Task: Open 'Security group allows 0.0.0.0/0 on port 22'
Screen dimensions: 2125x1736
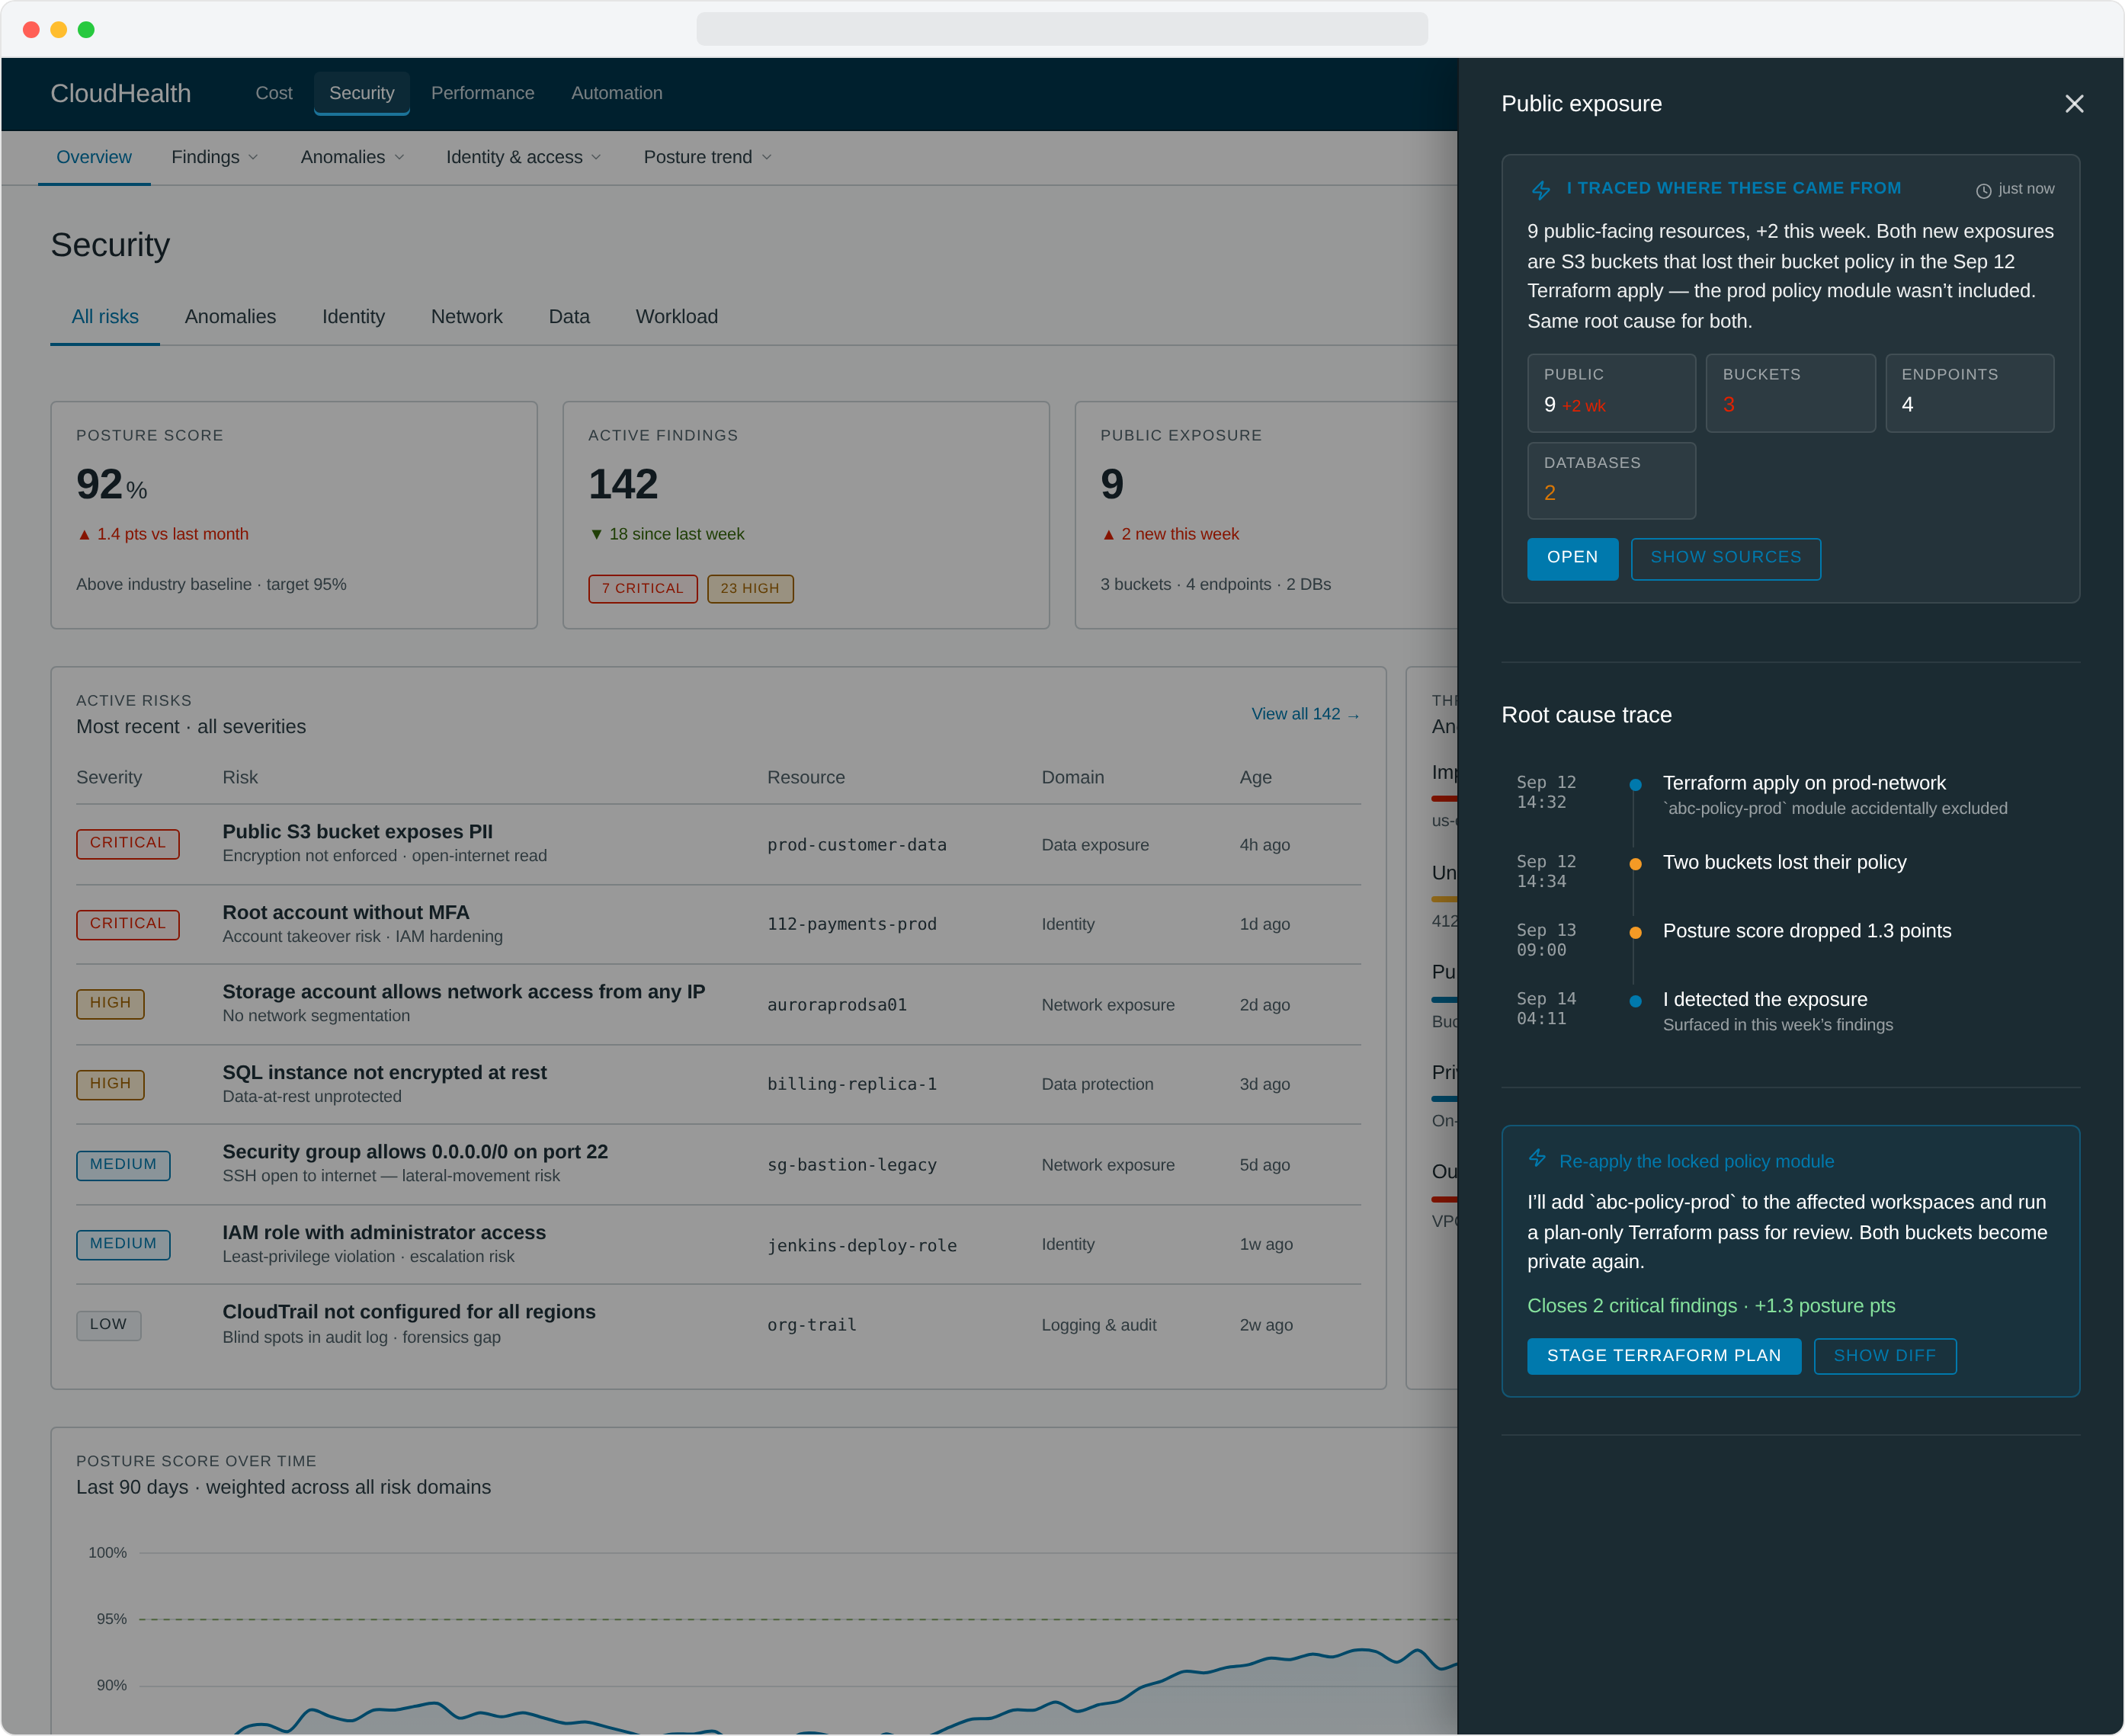Action: tap(718, 1164)
